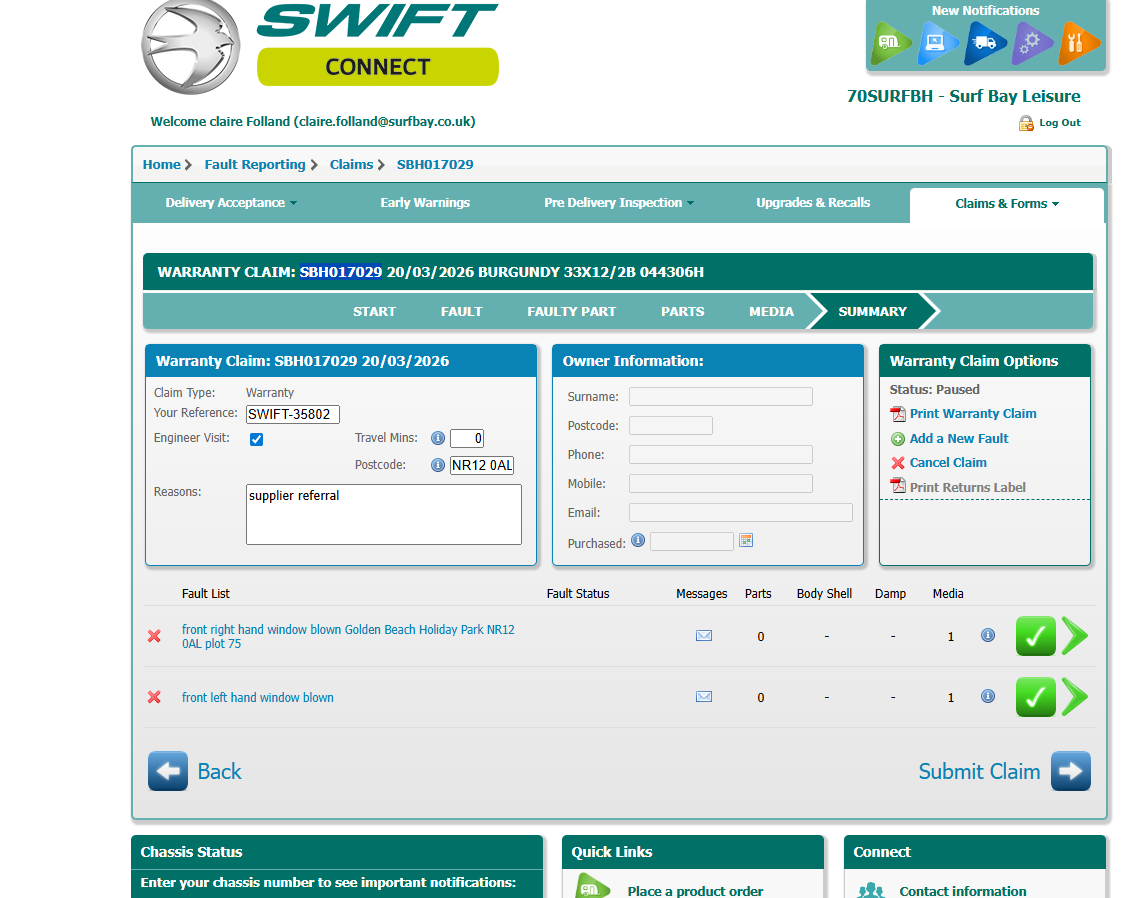Viewport: 1136px width, 898px height.
Task: Expand the Pre Delivery Inspection menu
Action: click(619, 203)
